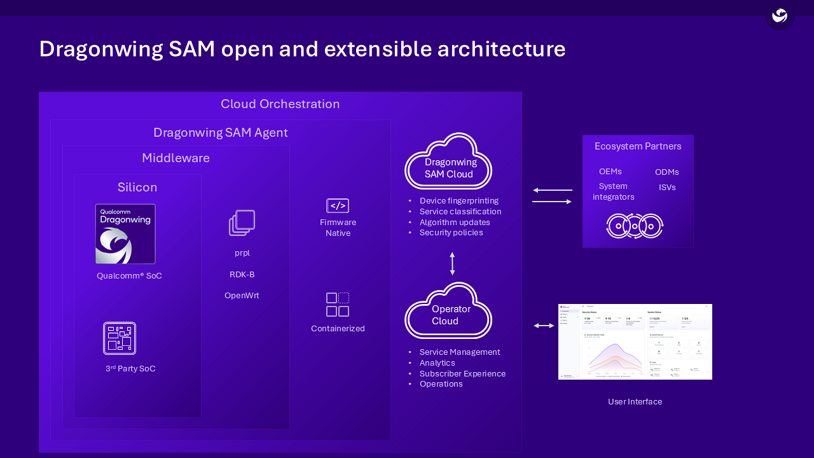This screenshot has width=814, height=458.
Task: Click the 'Silicon' heading
Action: pos(137,187)
